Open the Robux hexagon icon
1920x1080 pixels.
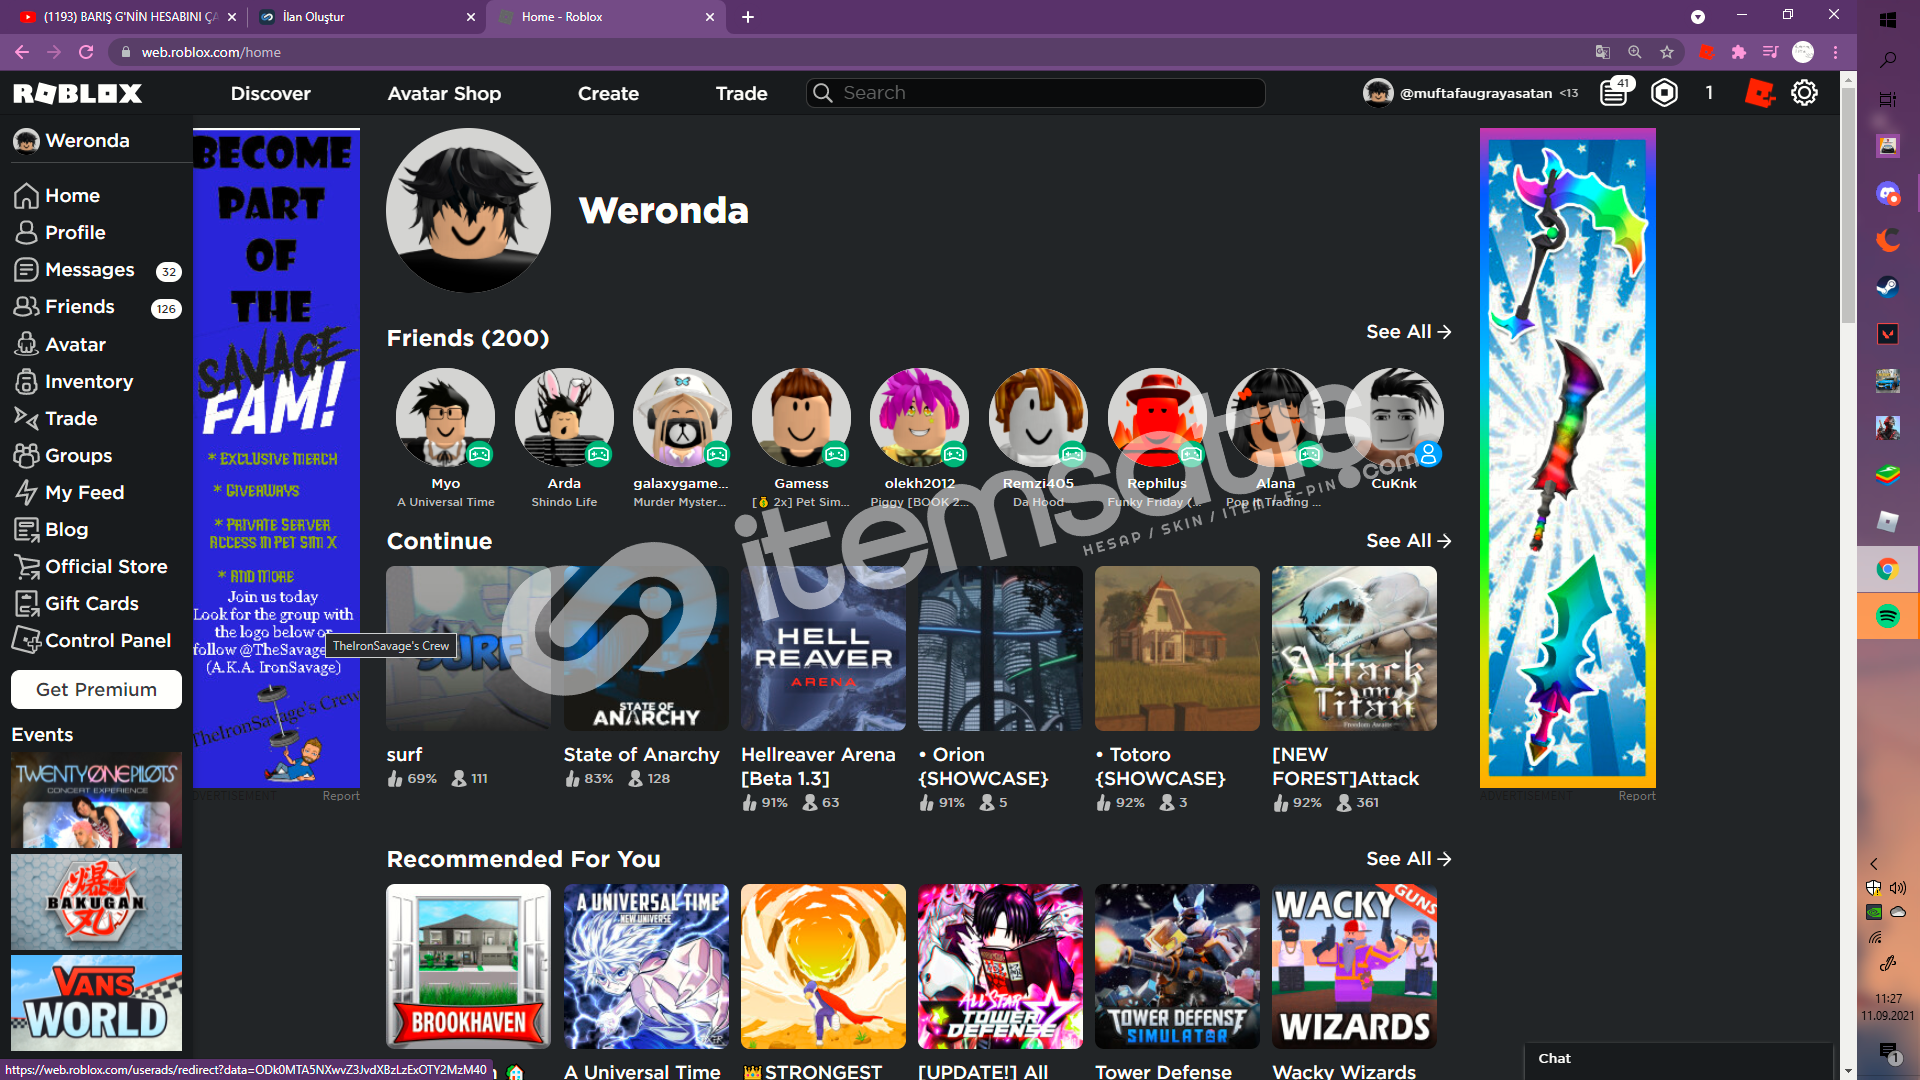(x=1664, y=93)
